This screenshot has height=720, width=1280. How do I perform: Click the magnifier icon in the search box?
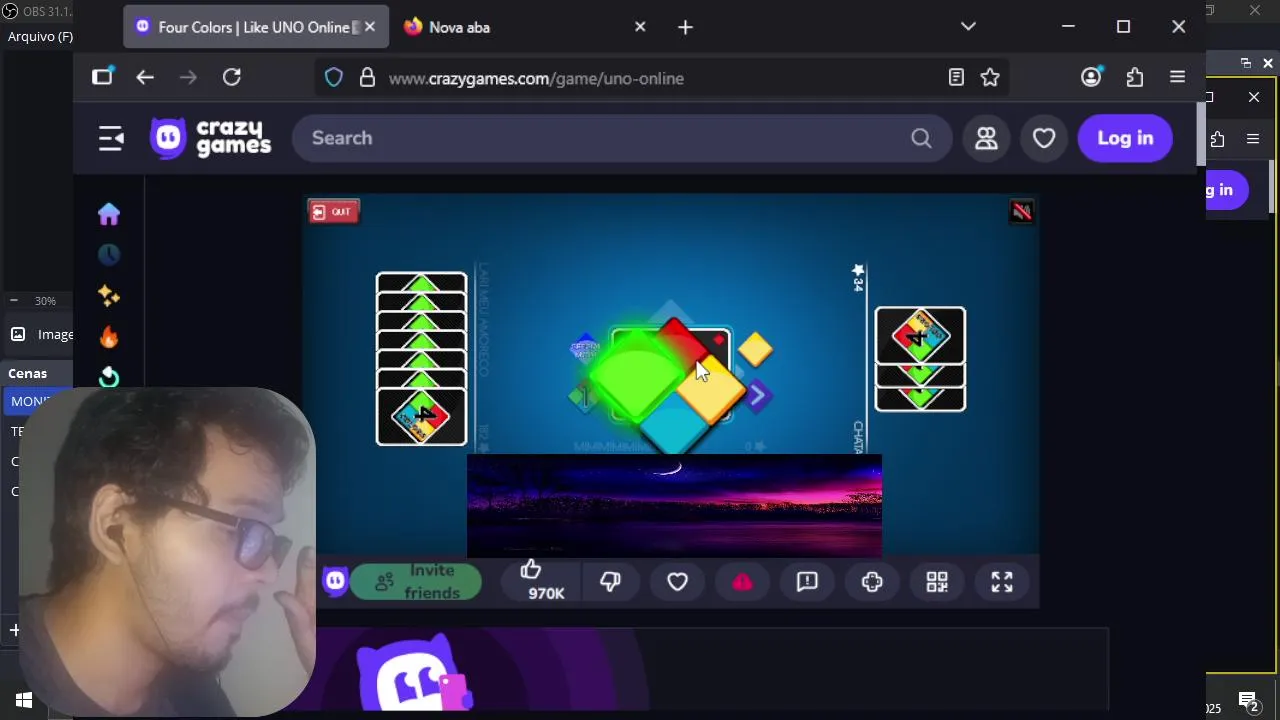pyautogui.click(x=921, y=138)
